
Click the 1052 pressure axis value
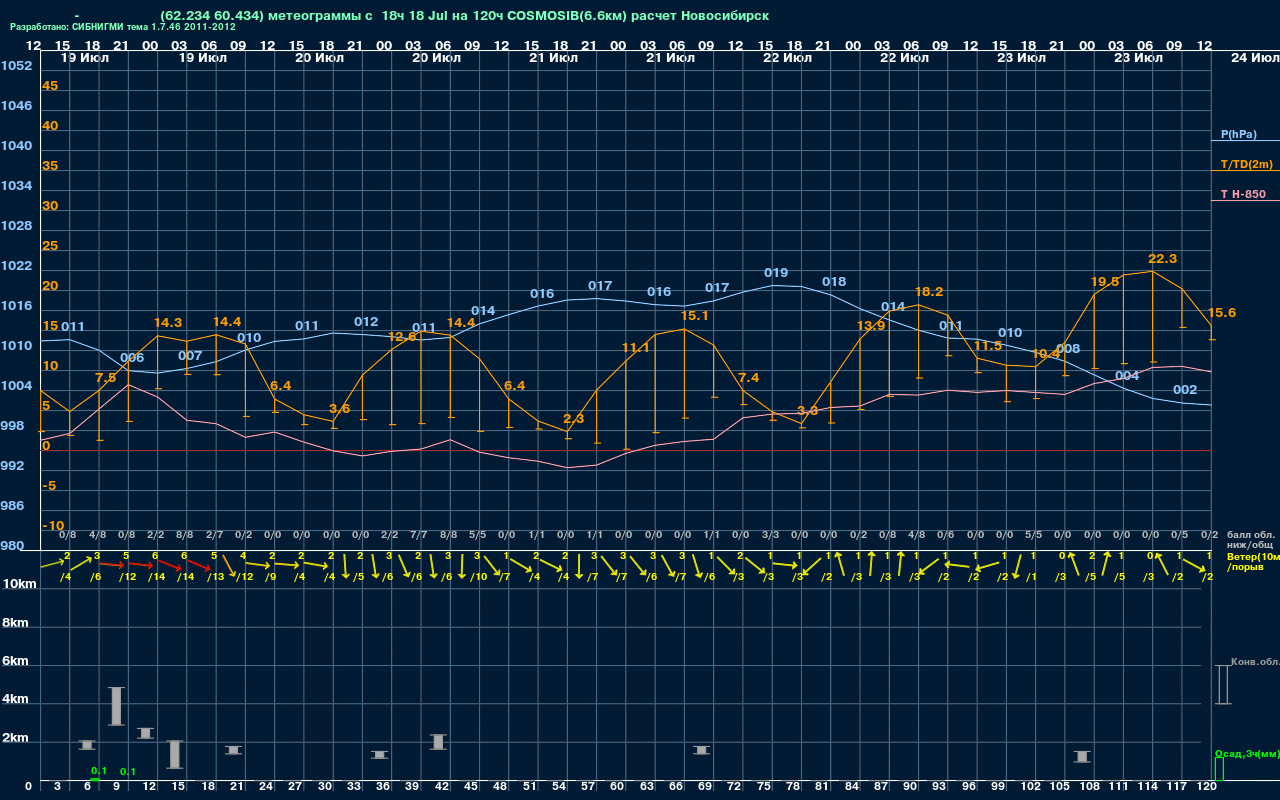tap(16, 66)
